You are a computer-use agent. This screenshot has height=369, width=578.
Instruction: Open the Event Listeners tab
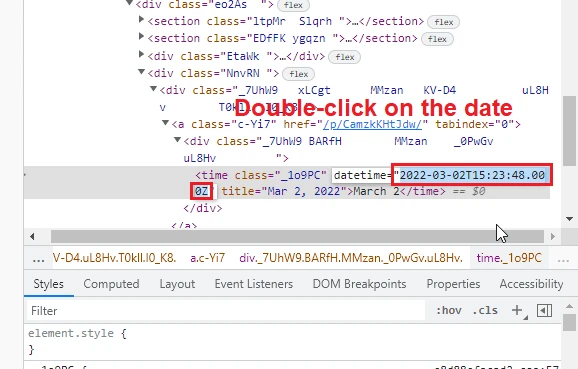[x=254, y=284]
